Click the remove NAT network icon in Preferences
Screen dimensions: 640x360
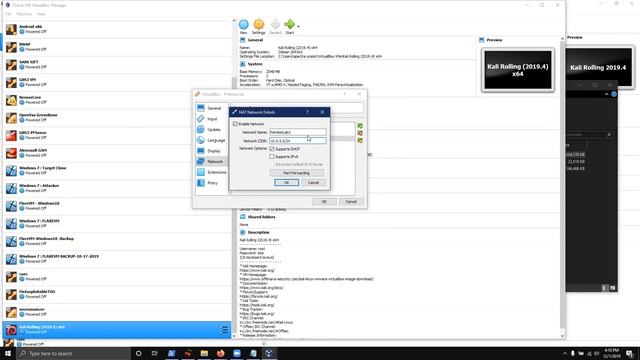click(x=360, y=133)
